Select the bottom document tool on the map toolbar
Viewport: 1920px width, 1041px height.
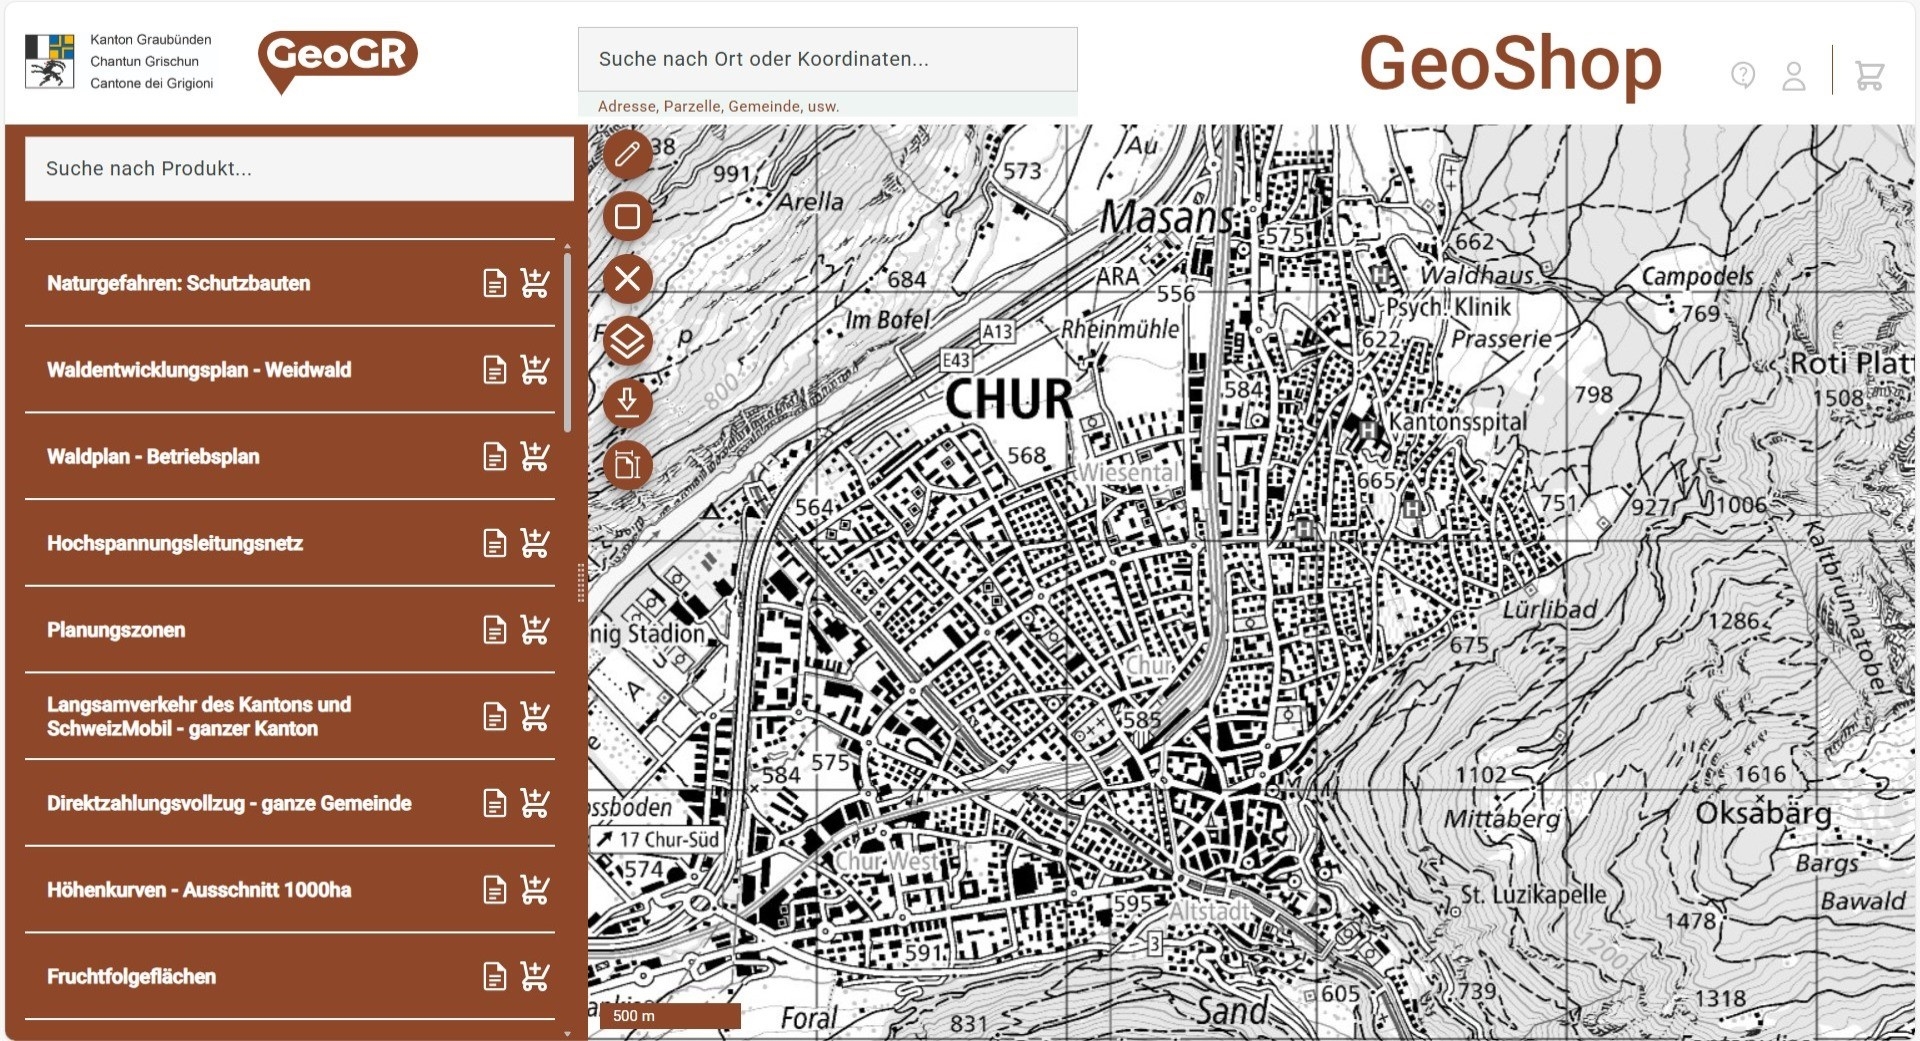point(627,465)
